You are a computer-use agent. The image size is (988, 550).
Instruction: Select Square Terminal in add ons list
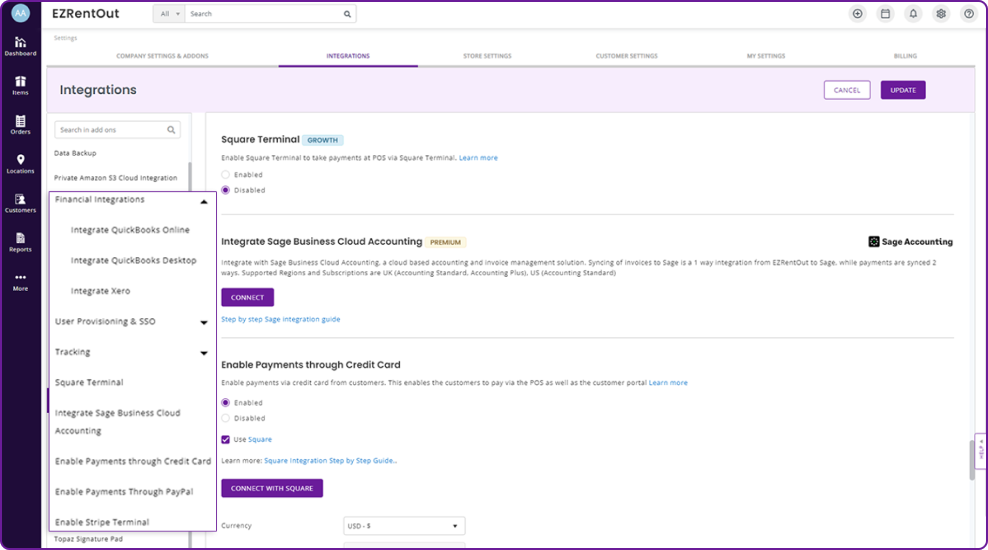[x=89, y=382]
